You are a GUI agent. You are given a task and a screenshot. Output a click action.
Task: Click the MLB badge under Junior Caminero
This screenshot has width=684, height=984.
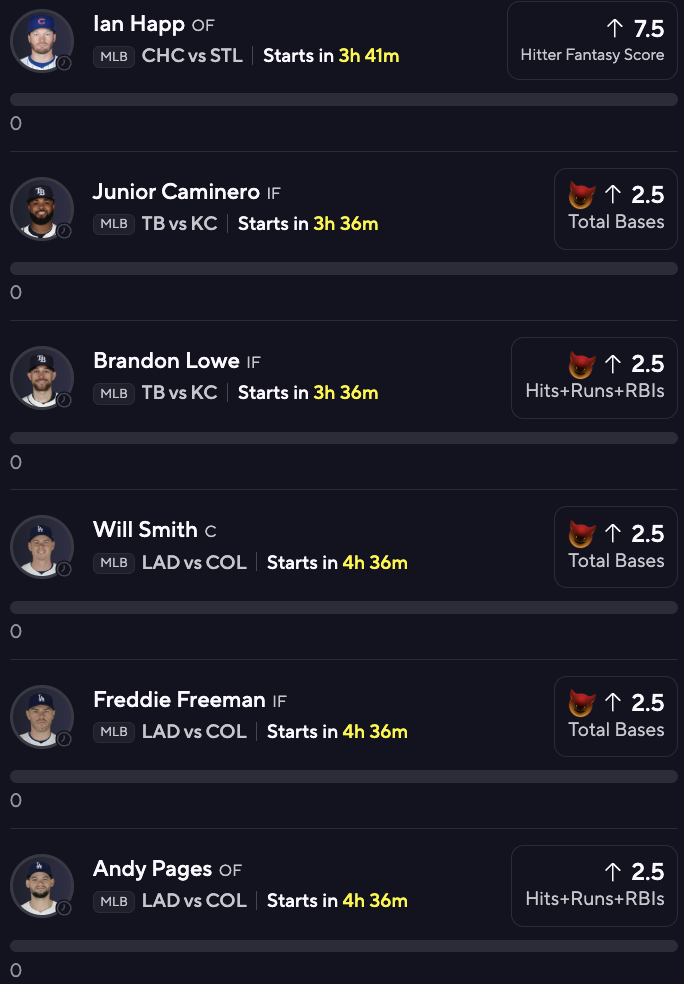pyautogui.click(x=114, y=224)
